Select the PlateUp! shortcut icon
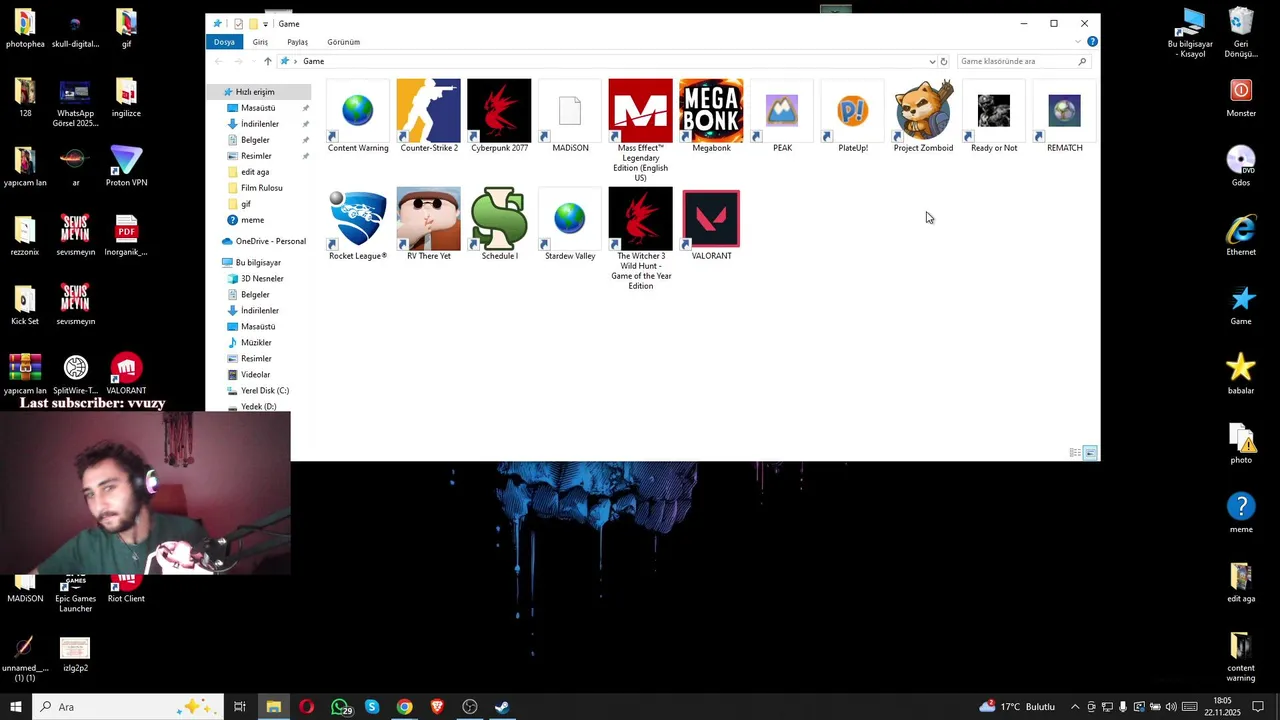The width and height of the screenshot is (1280, 720). (853, 116)
